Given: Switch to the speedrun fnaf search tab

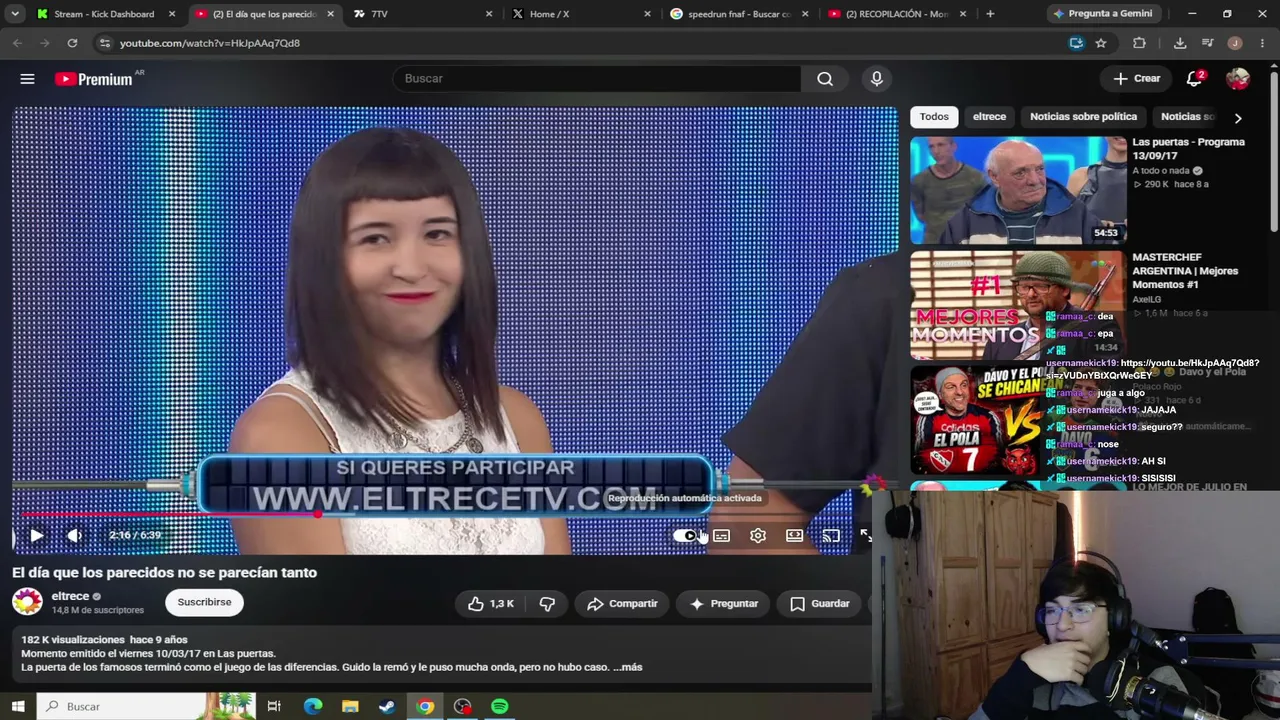Looking at the screenshot, I should (x=739, y=14).
